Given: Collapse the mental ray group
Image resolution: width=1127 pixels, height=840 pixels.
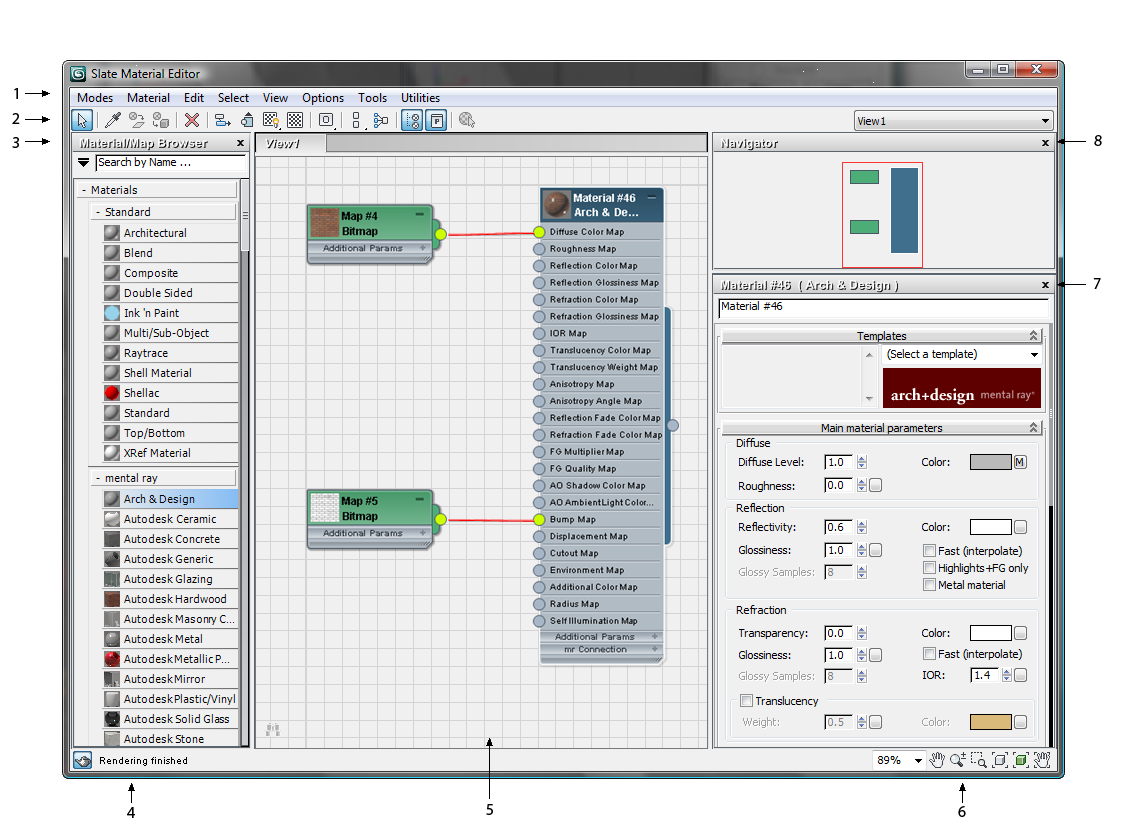Looking at the screenshot, I should pos(98,478).
